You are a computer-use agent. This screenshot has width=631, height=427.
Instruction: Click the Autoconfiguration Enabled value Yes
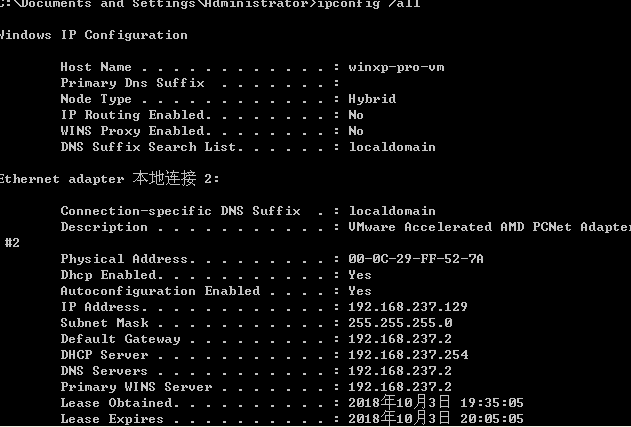tap(360, 291)
